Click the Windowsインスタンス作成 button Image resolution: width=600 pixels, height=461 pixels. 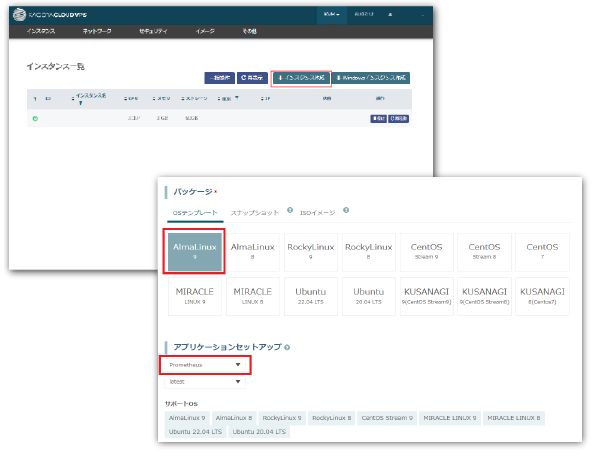pyautogui.click(x=371, y=77)
